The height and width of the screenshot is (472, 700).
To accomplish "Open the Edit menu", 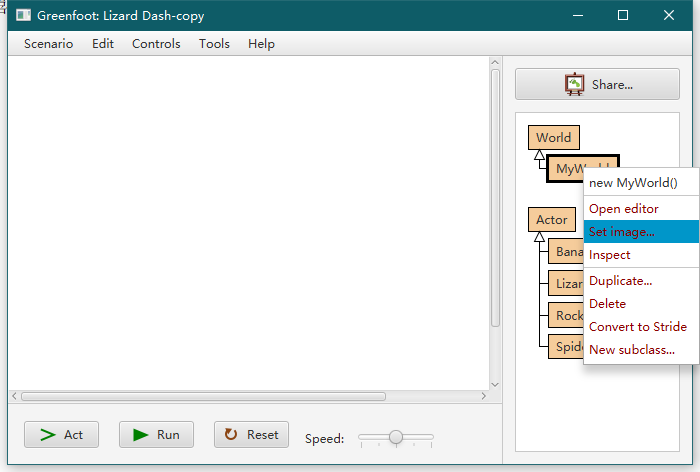I will [x=103, y=44].
